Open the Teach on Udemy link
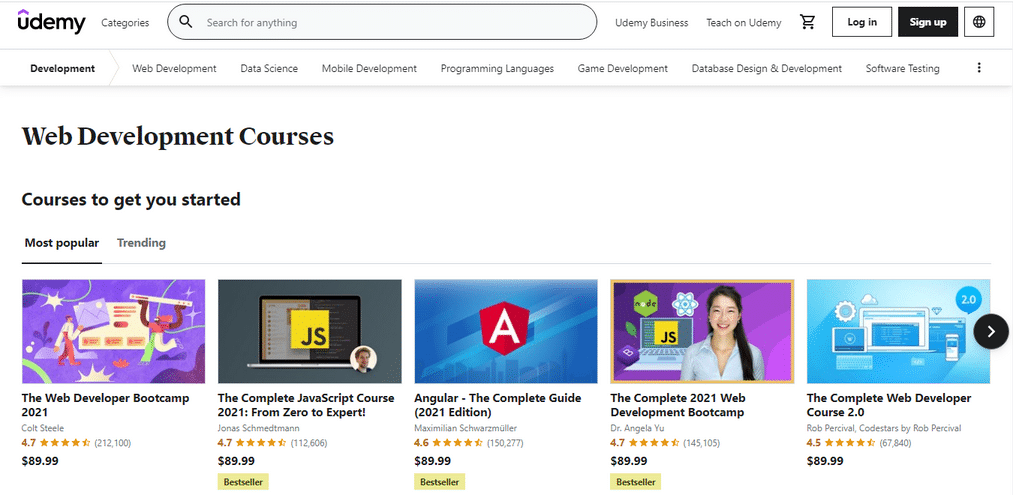Viewport: 1013px width, 495px height. pos(744,23)
